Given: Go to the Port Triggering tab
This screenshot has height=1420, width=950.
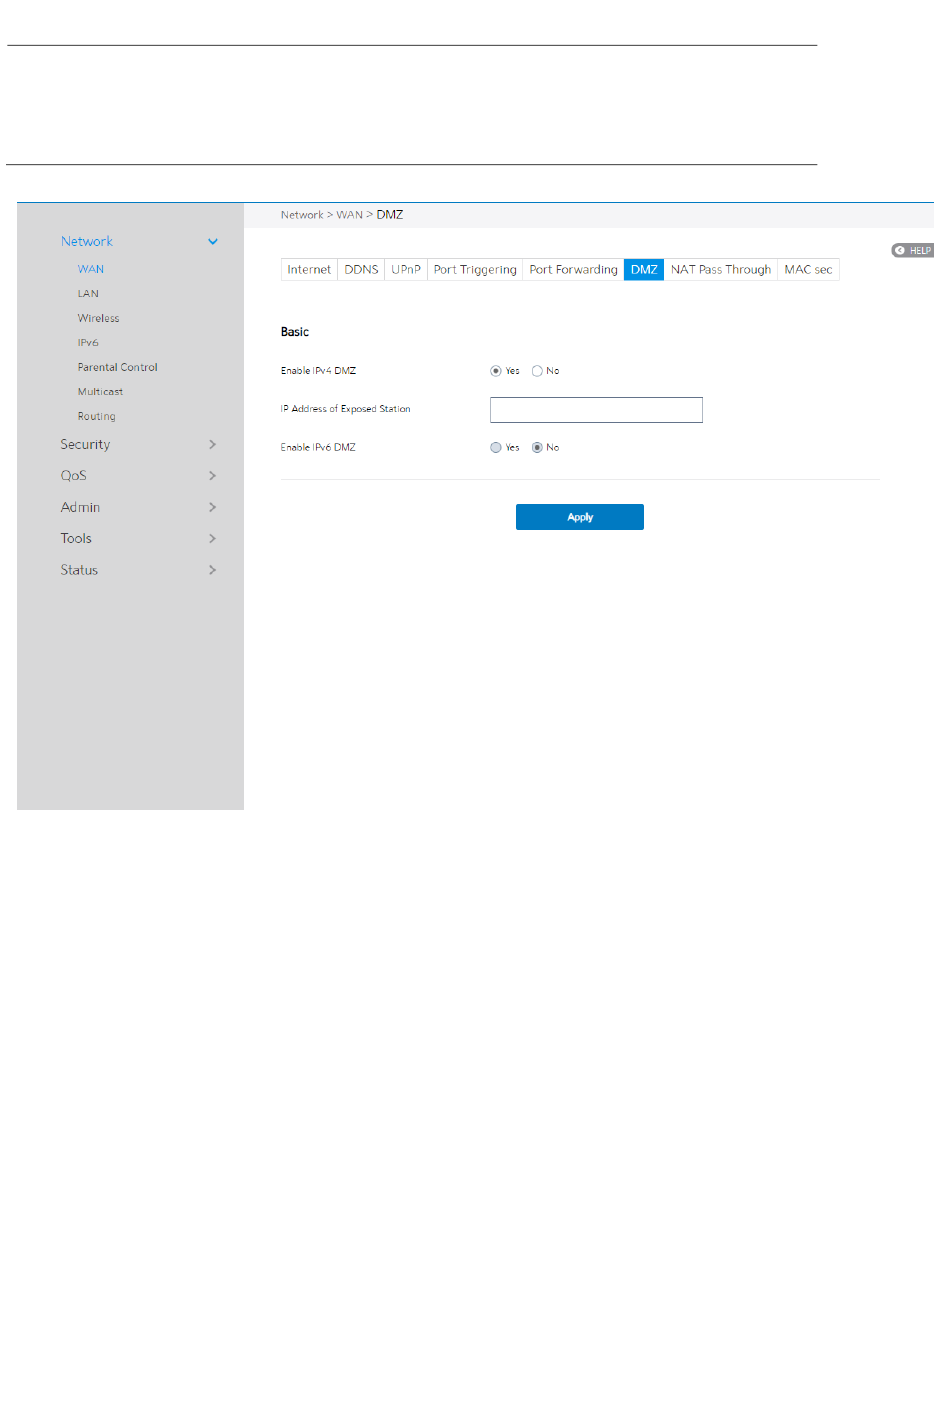Looking at the screenshot, I should (x=475, y=270).
